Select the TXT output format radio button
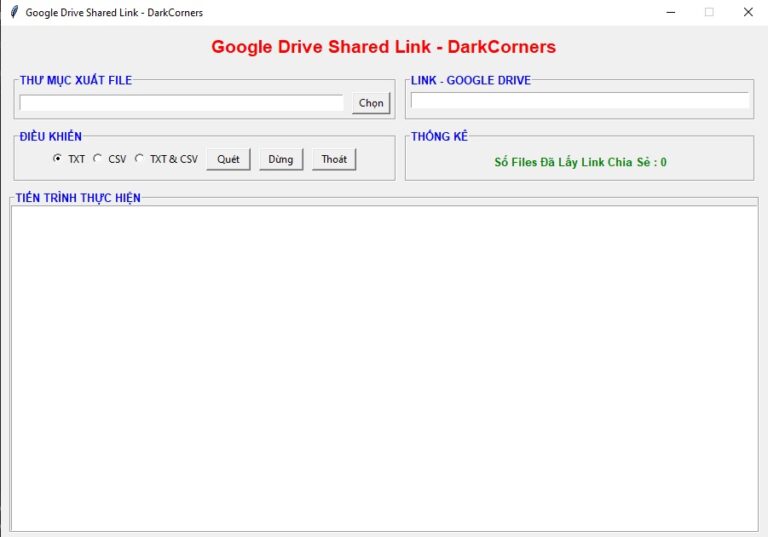Viewport: 768px width, 537px height. [x=57, y=159]
